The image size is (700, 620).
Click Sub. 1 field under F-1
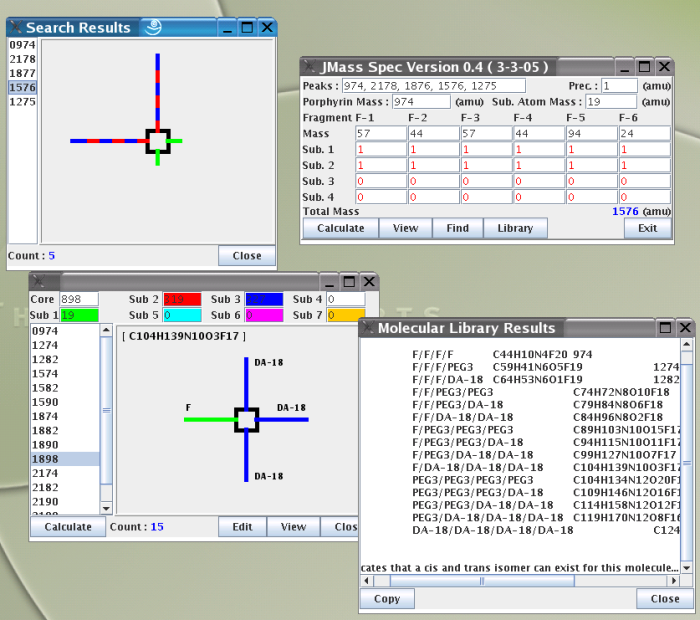click(381, 150)
